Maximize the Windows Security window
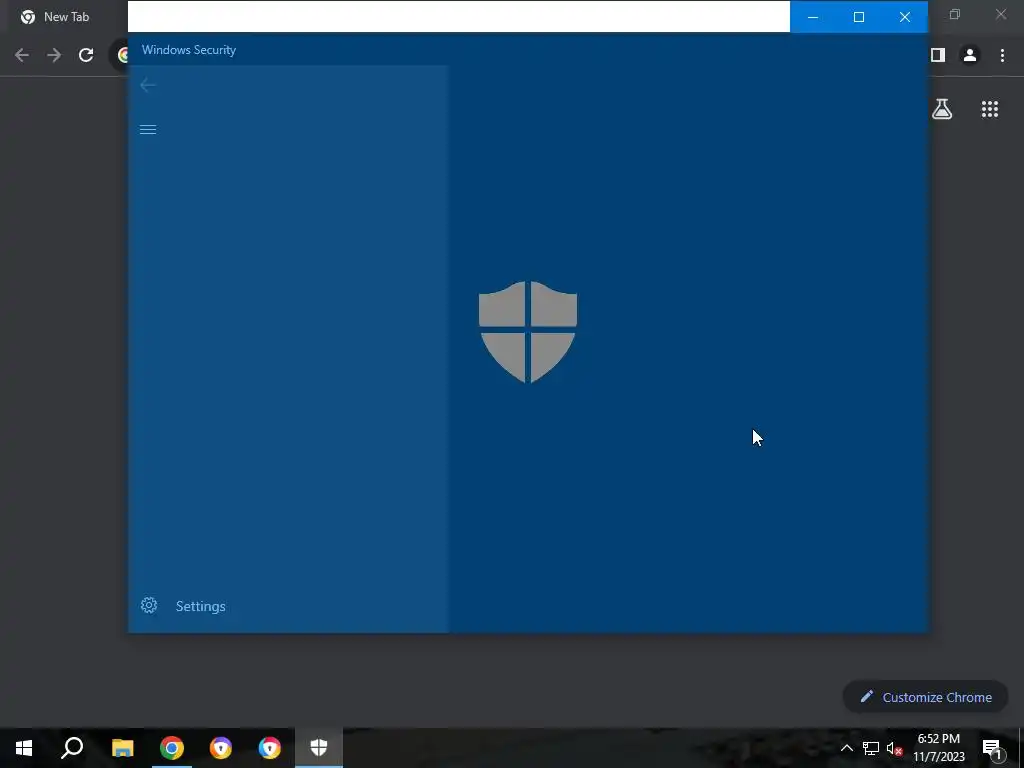The height and width of the screenshot is (768, 1024). click(859, 17)
